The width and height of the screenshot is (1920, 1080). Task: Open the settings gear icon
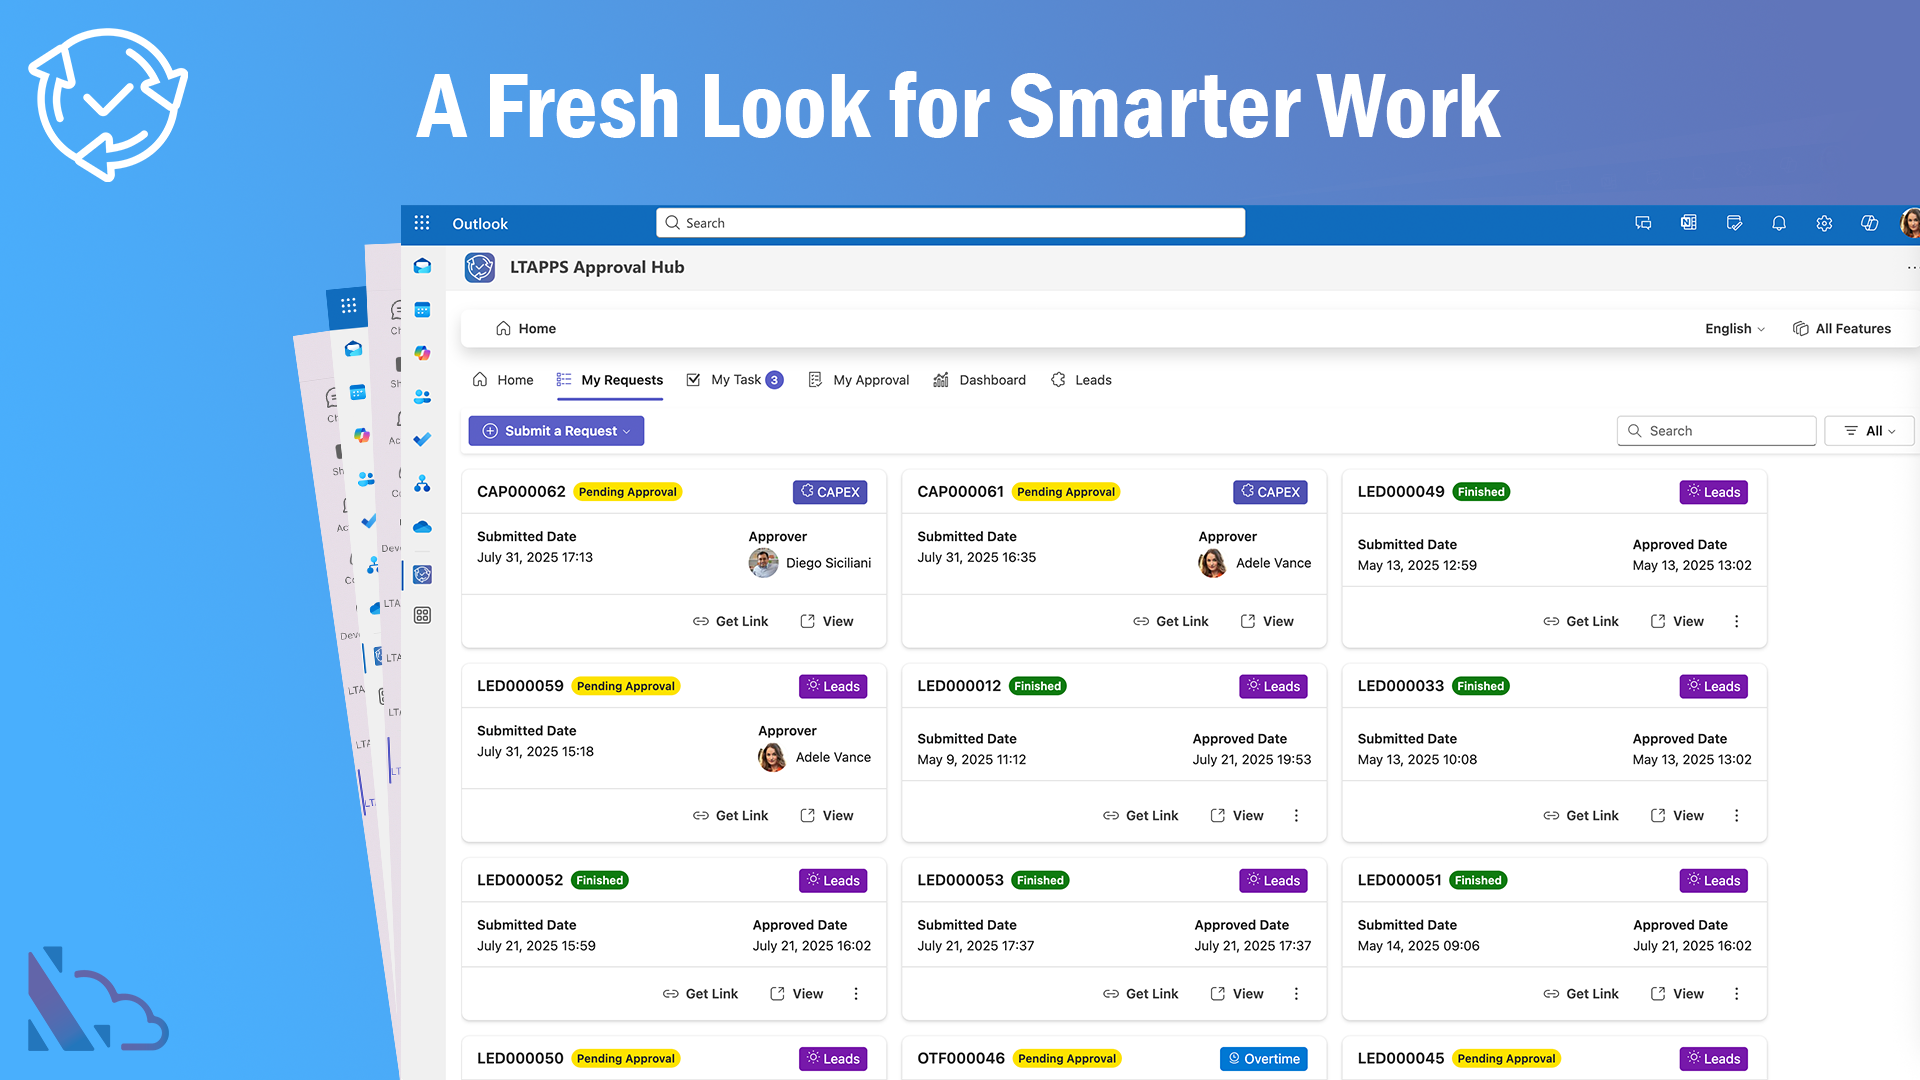[x=1824, y=223]
